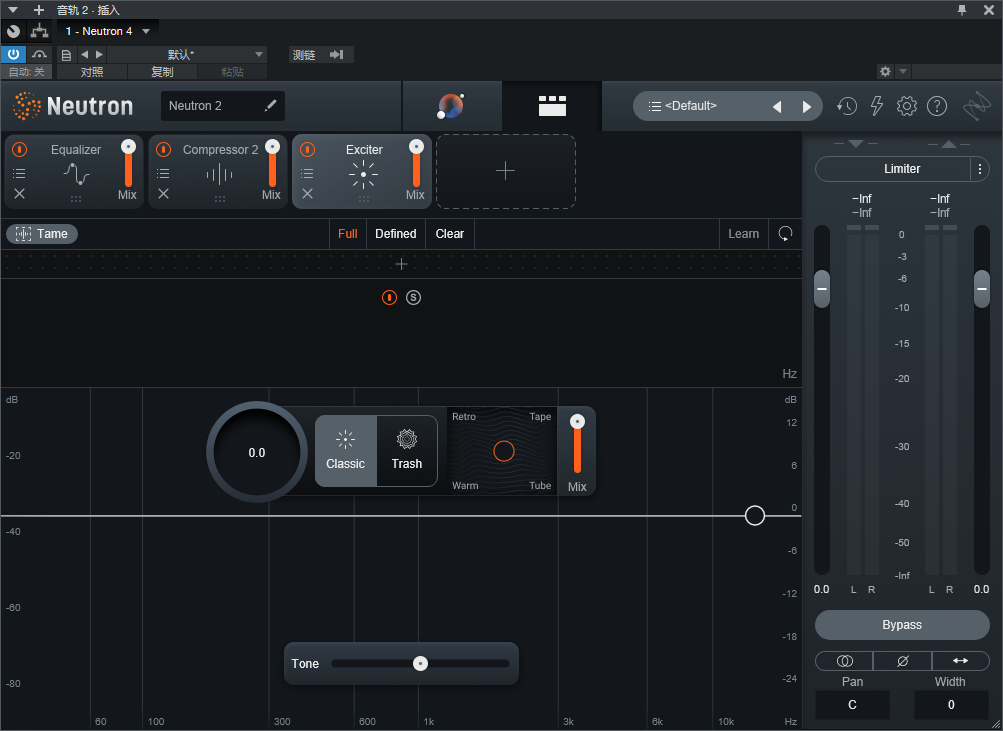Expand the host preset dropdown 默认

(258, 54)
